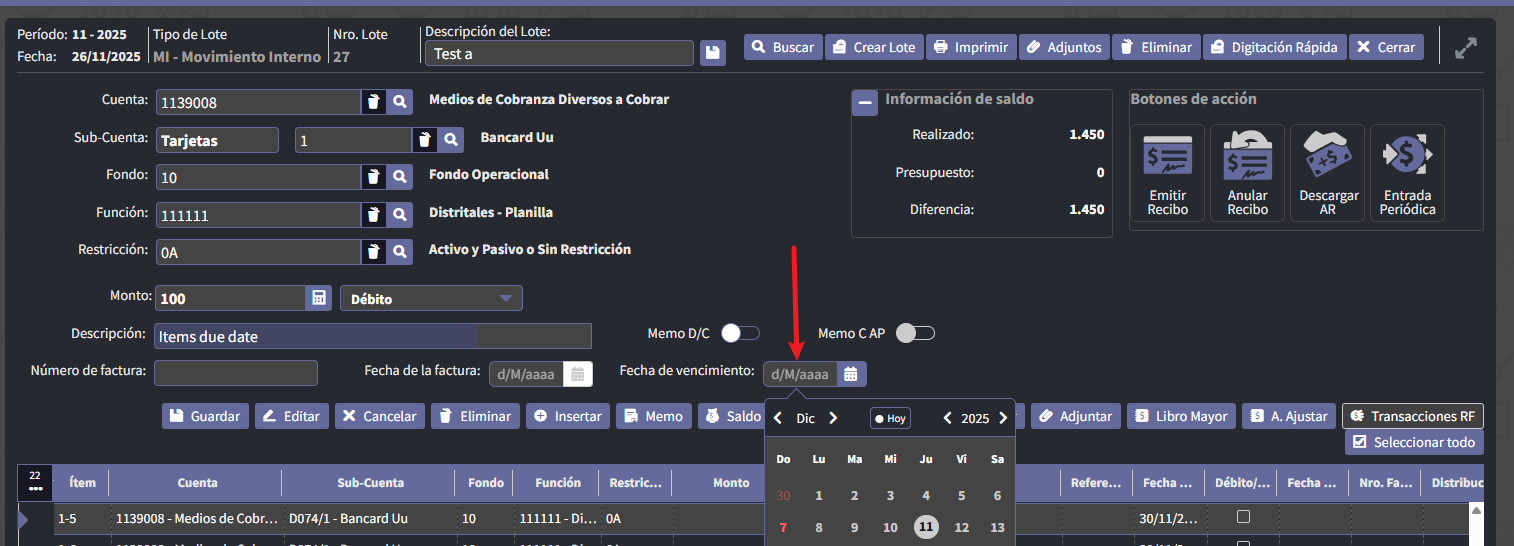Go to next month in calendar
The image size is (1514, 546).
833,418
